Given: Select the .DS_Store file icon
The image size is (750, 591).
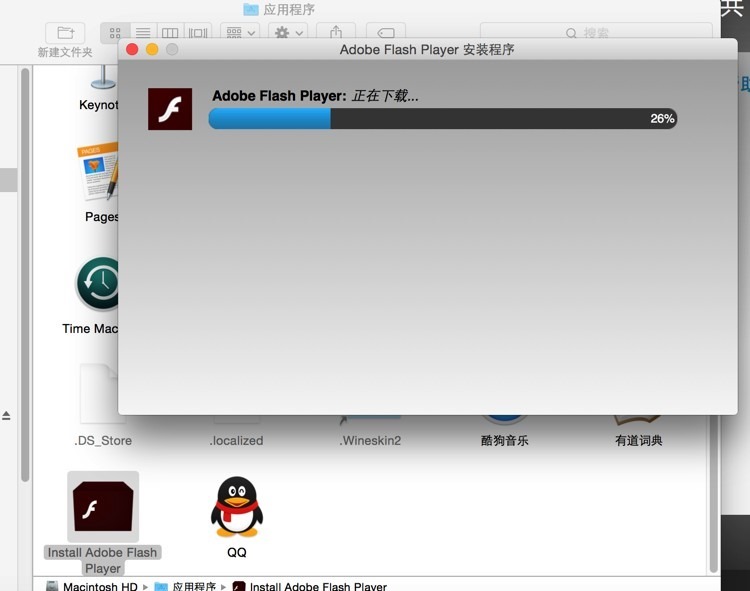Looking at the screenshot, I should pyautogui.click(x=99, y=394).
